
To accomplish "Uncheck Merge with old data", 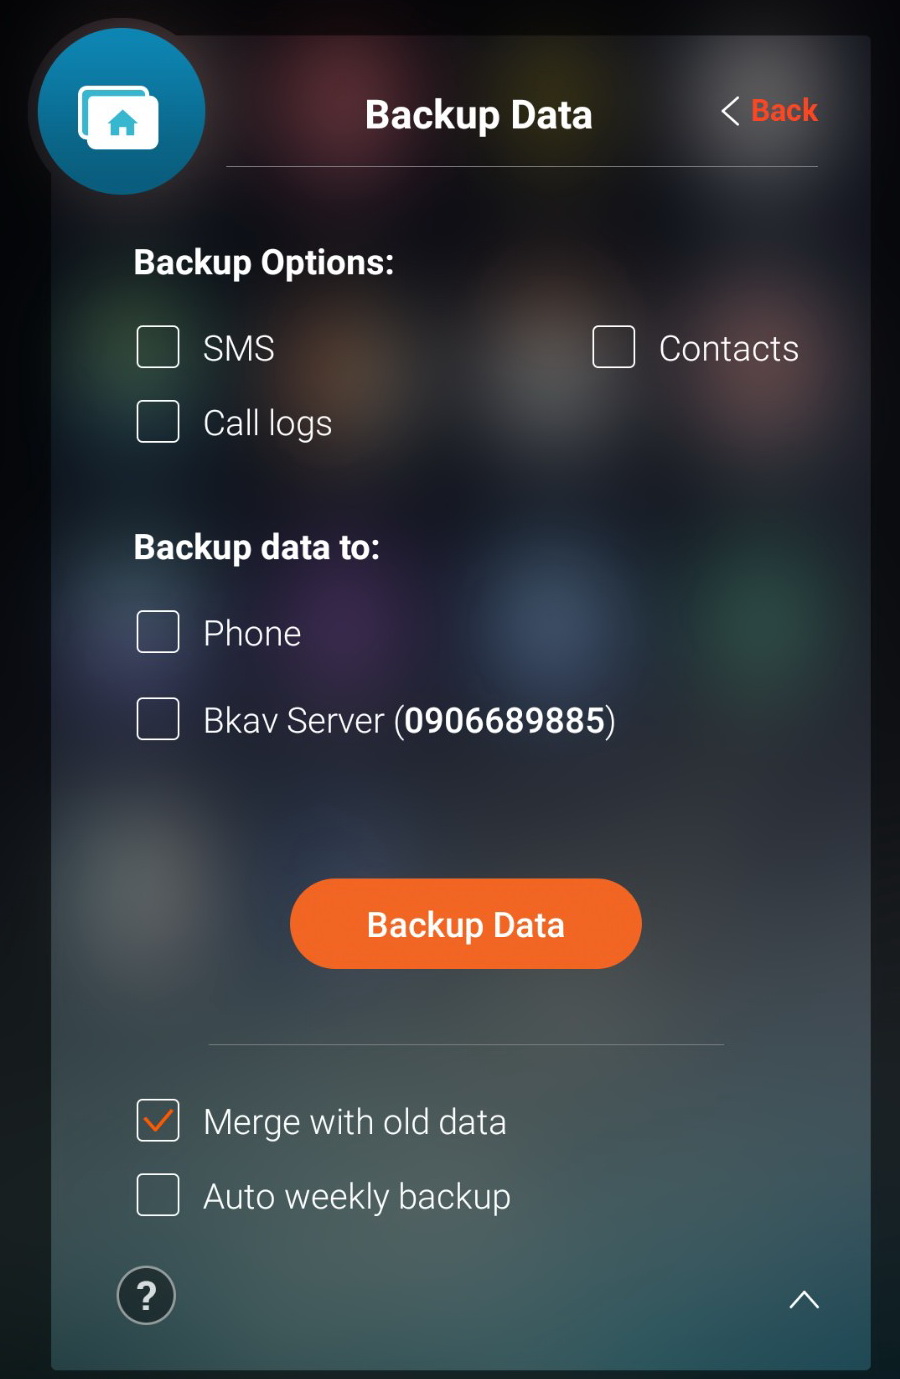I will (x=158, y=1121).
